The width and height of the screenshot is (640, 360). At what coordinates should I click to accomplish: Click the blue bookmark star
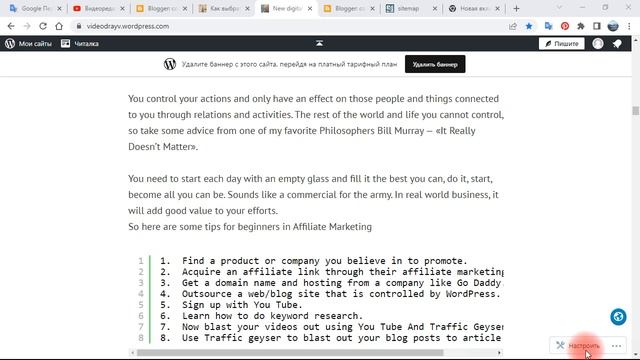529,26
